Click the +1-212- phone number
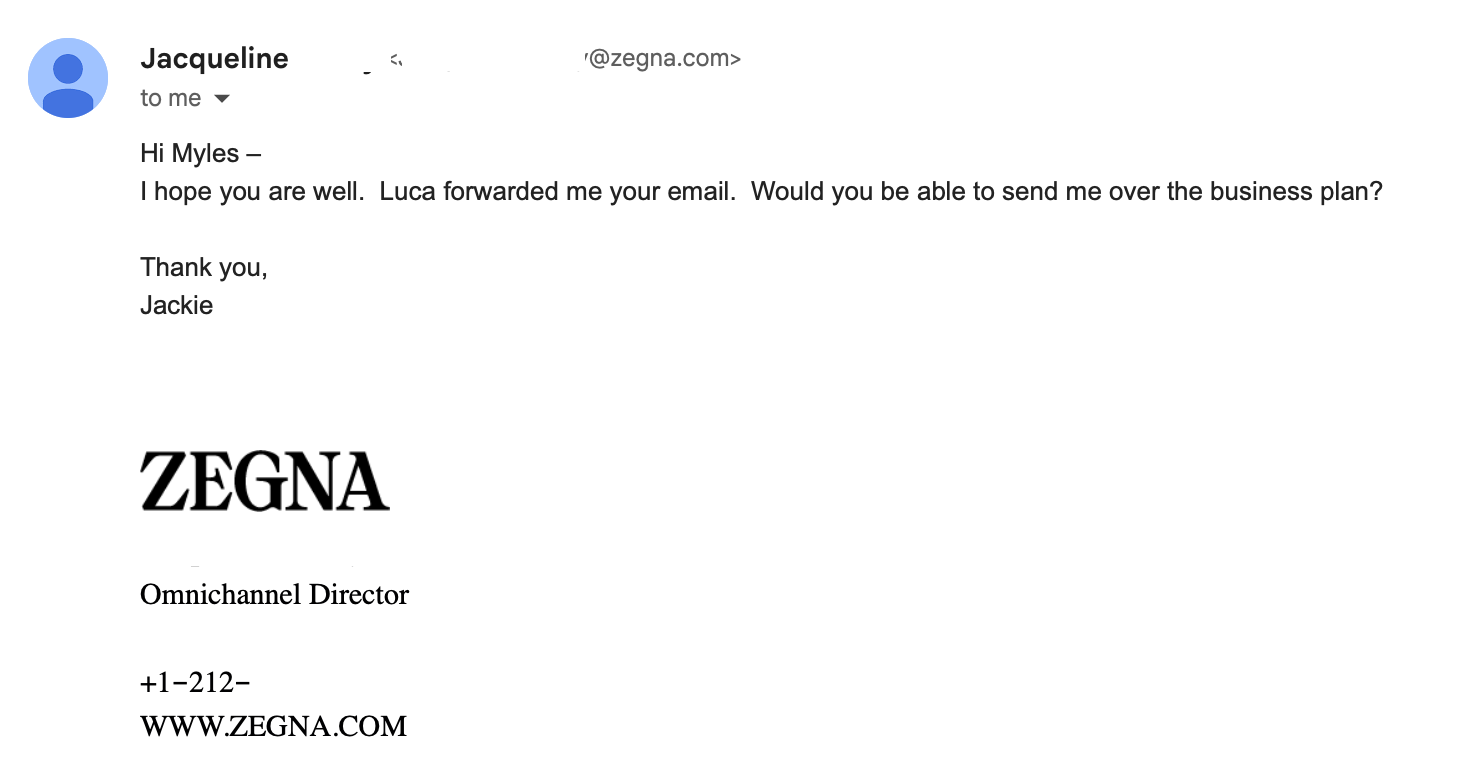 (195, 683)
